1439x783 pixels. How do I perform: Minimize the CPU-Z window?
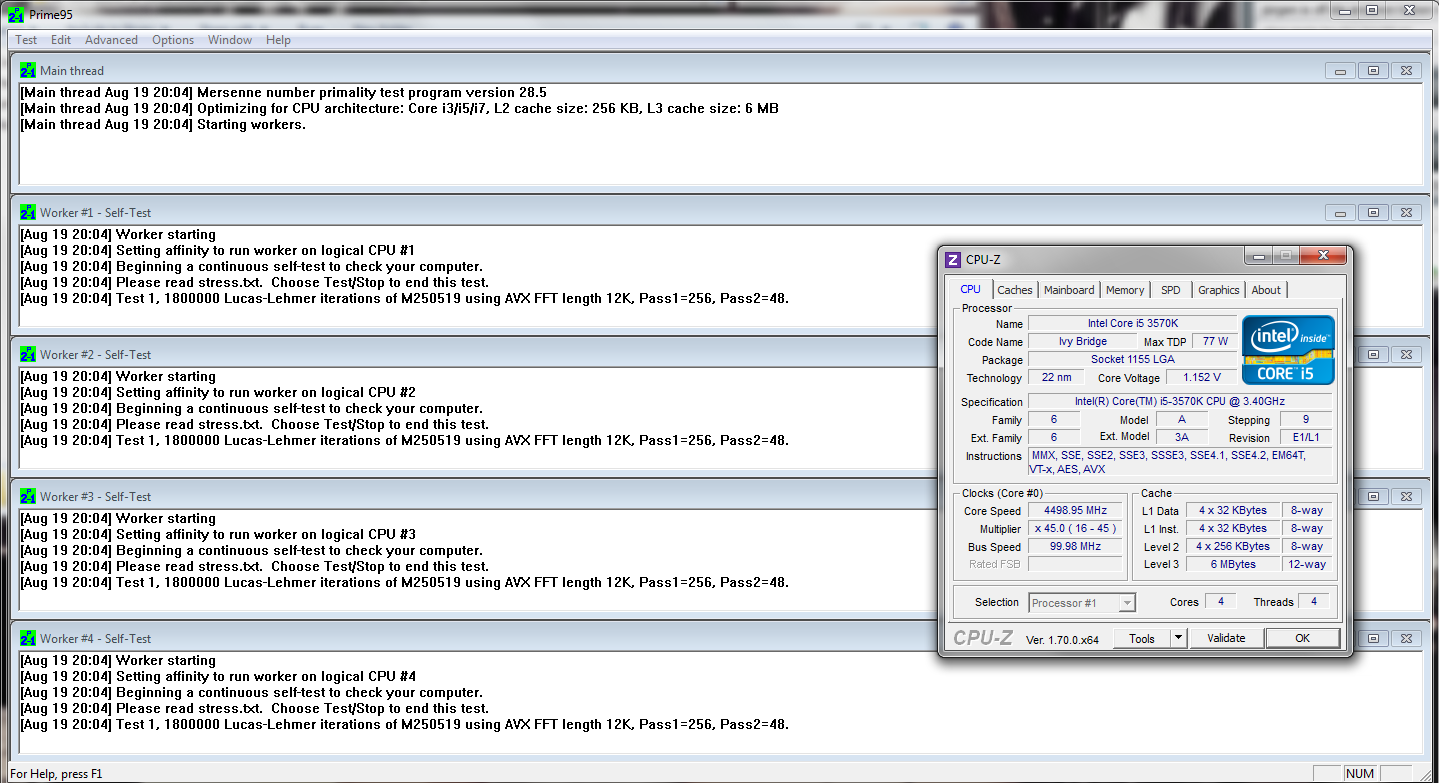(x=1258, y=255)
